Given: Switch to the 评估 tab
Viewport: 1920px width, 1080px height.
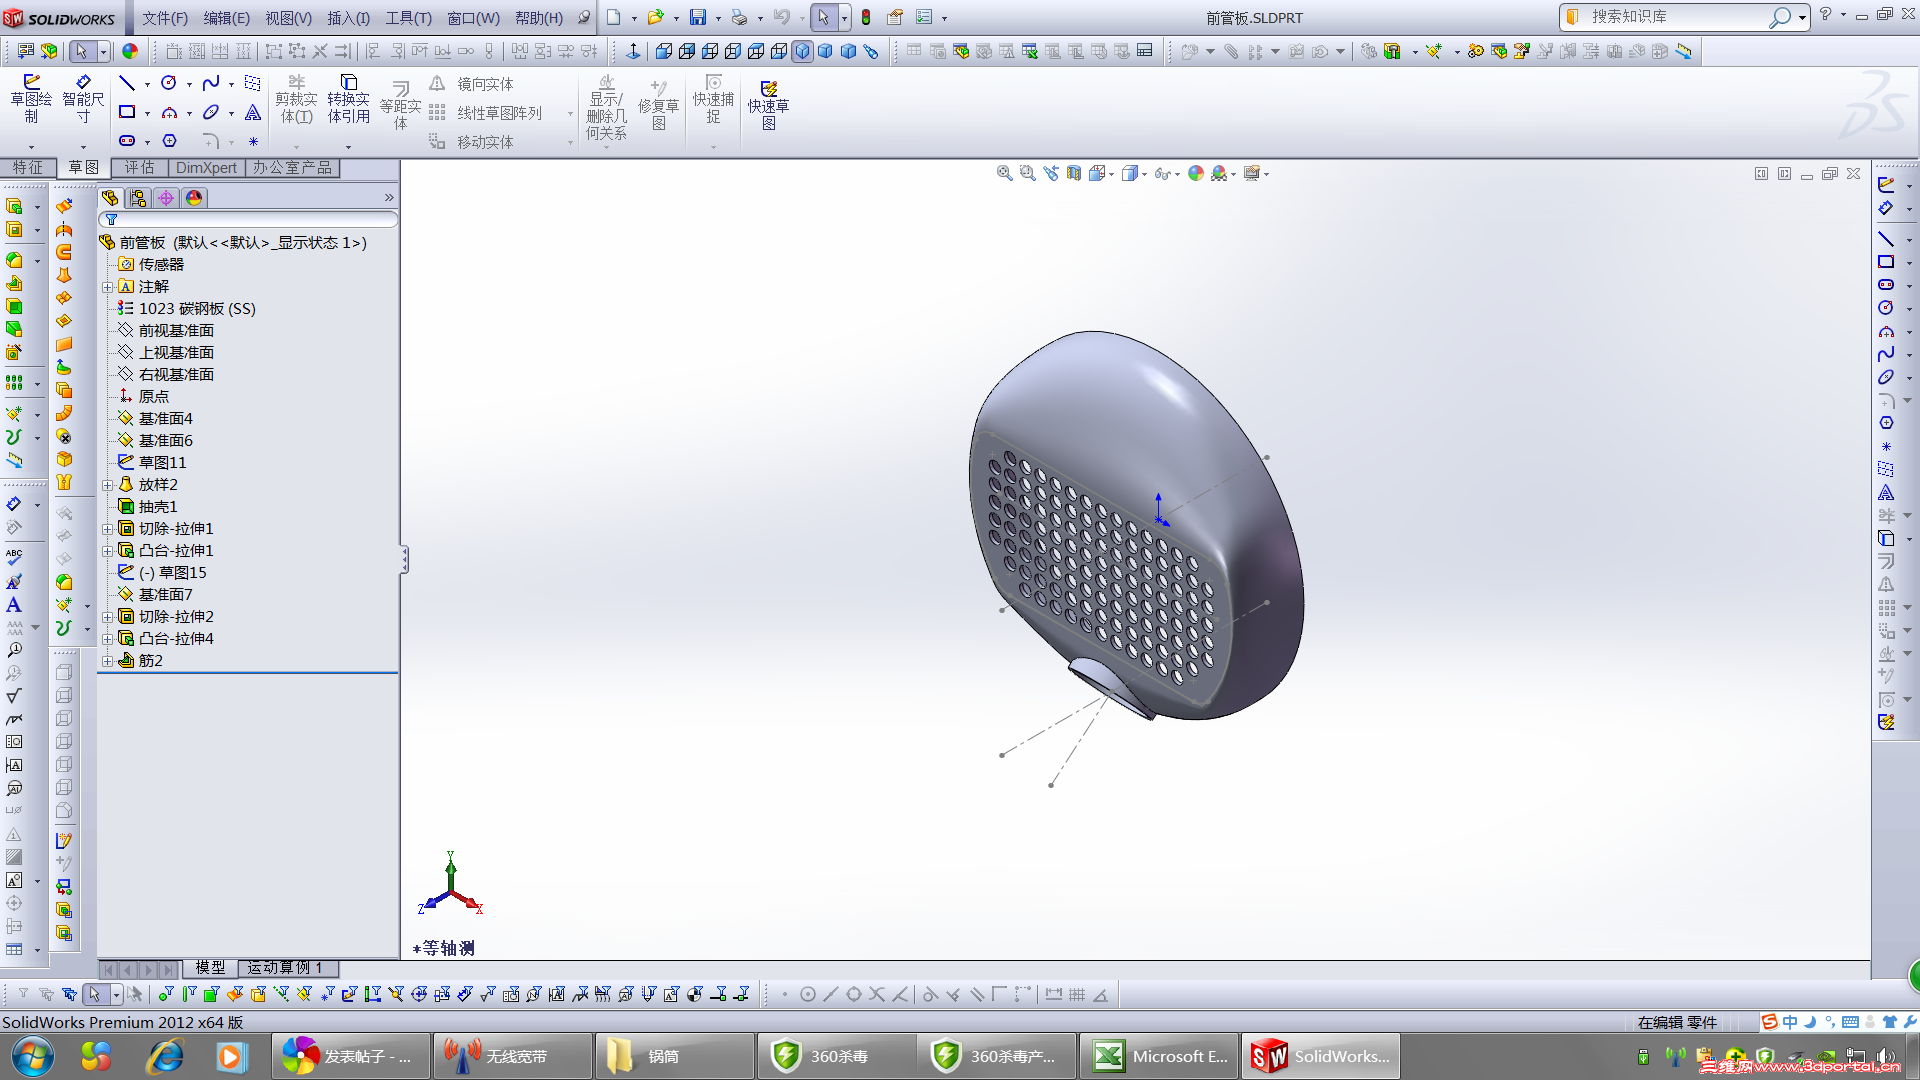Looking at the screenshot, I should (x=139, y=167).
